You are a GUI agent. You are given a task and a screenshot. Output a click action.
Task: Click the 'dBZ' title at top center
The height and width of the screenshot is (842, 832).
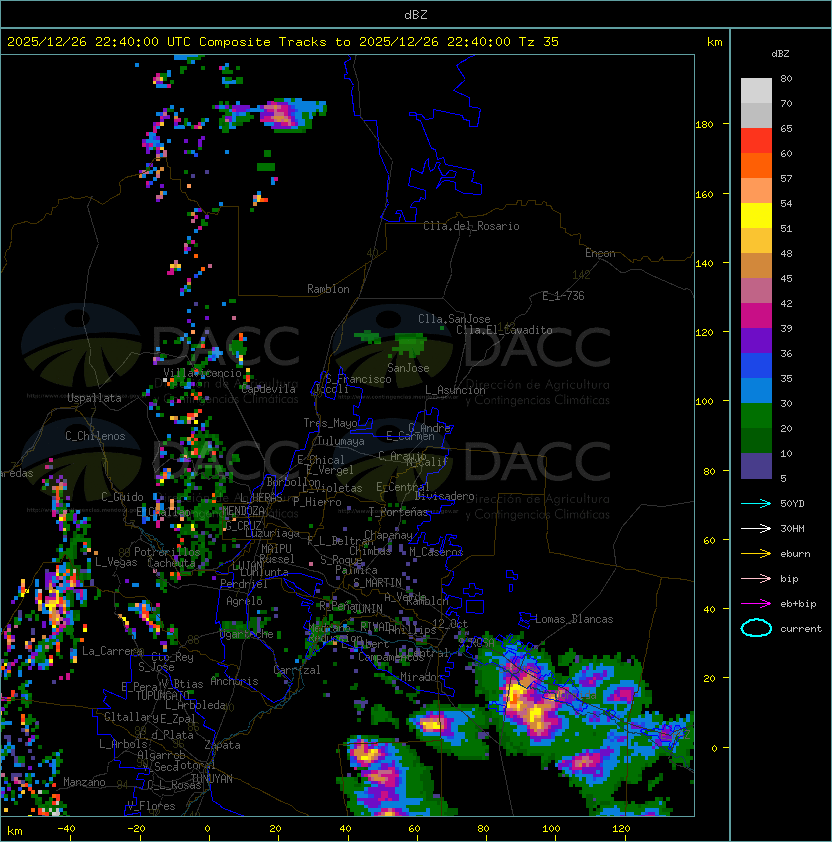click(x=416, y=14)
